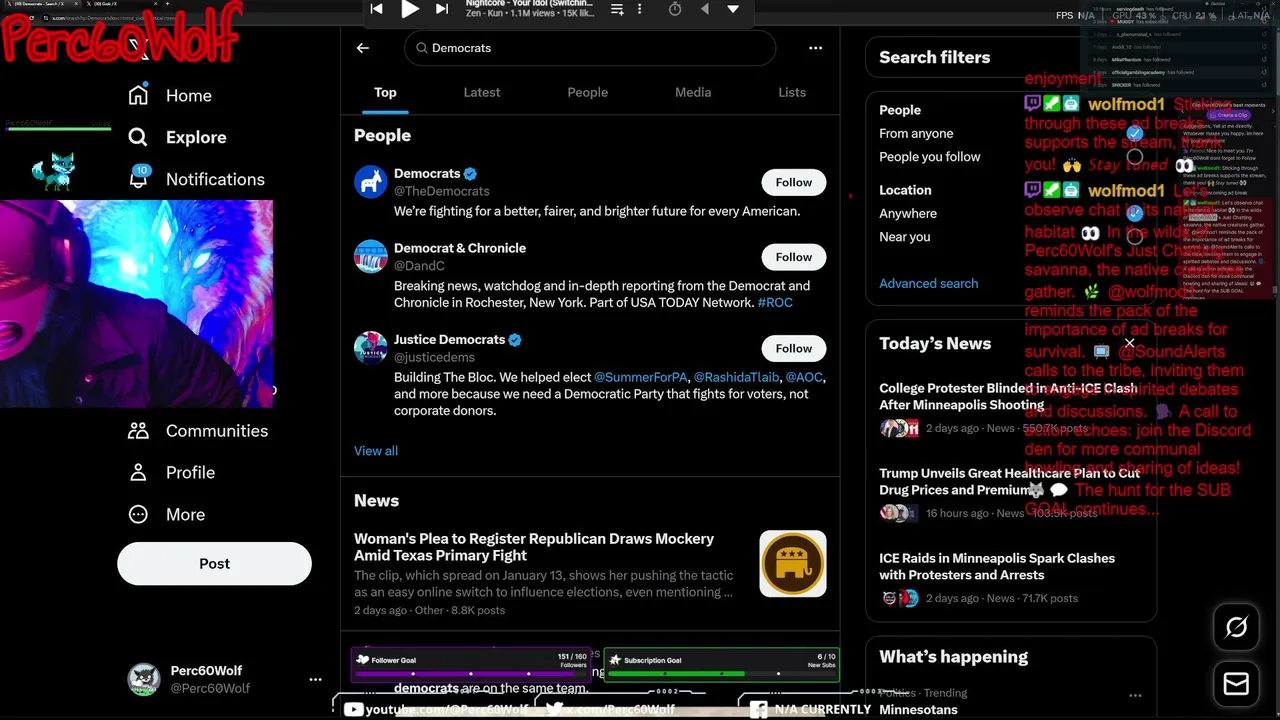Go back using search arrow
The image size is (1280, 720).
point(363,48)
